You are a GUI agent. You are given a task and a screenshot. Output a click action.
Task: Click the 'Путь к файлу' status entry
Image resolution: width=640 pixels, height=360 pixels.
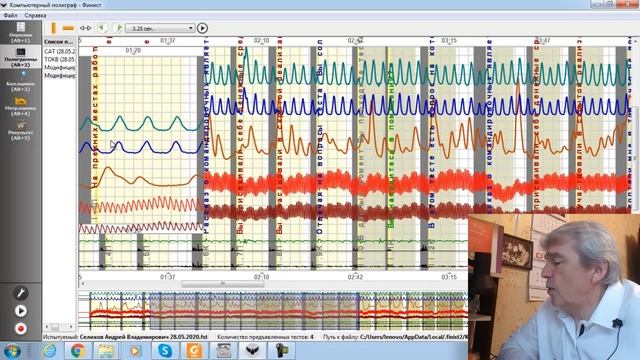click(x=395, y=337)
